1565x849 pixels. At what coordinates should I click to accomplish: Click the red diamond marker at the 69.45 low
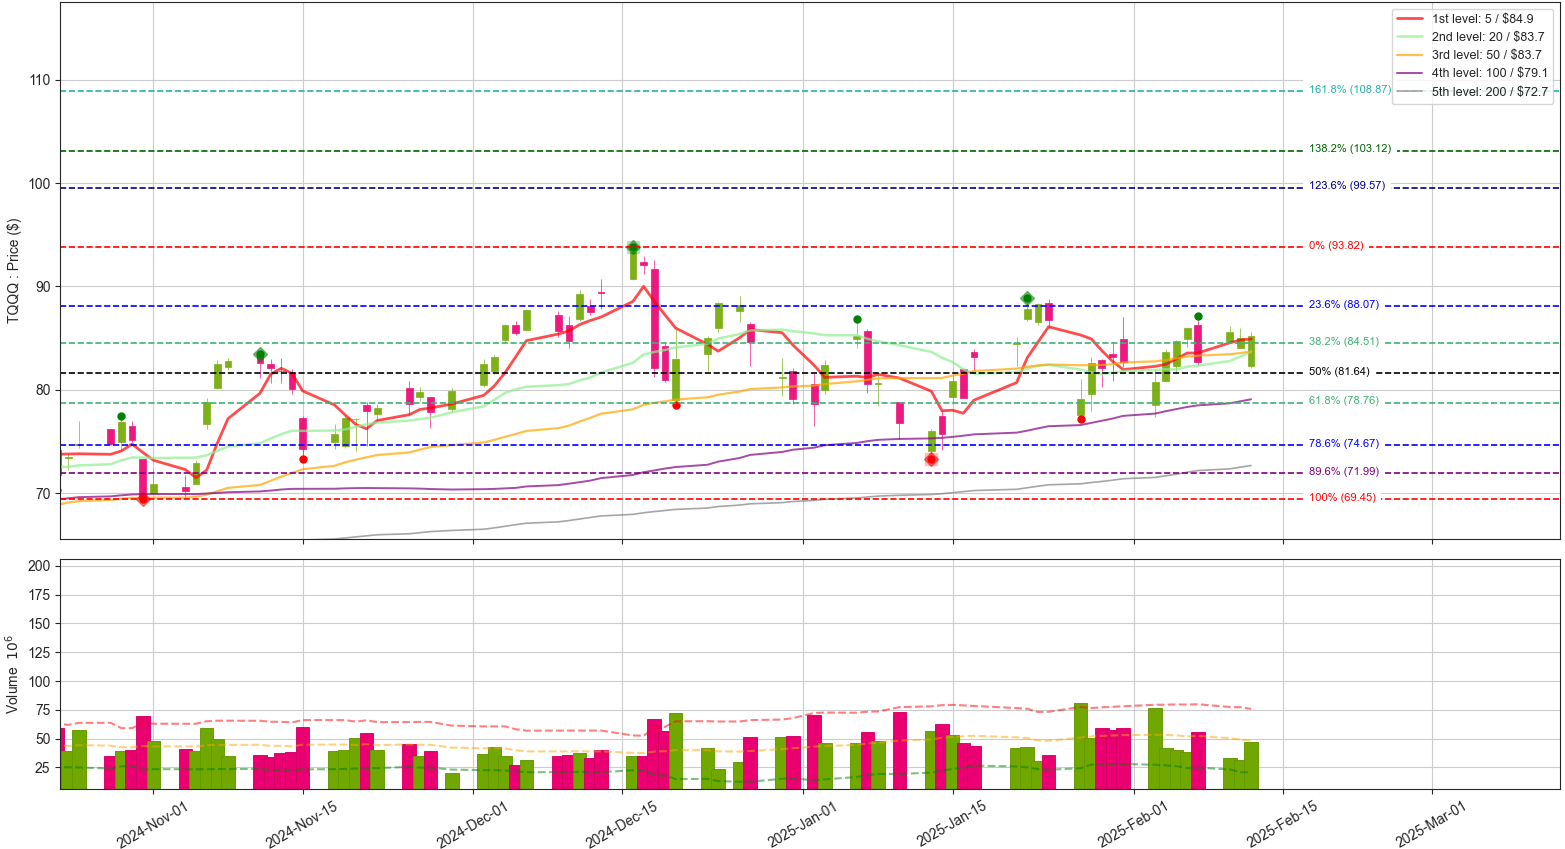[x=143, y=498]
